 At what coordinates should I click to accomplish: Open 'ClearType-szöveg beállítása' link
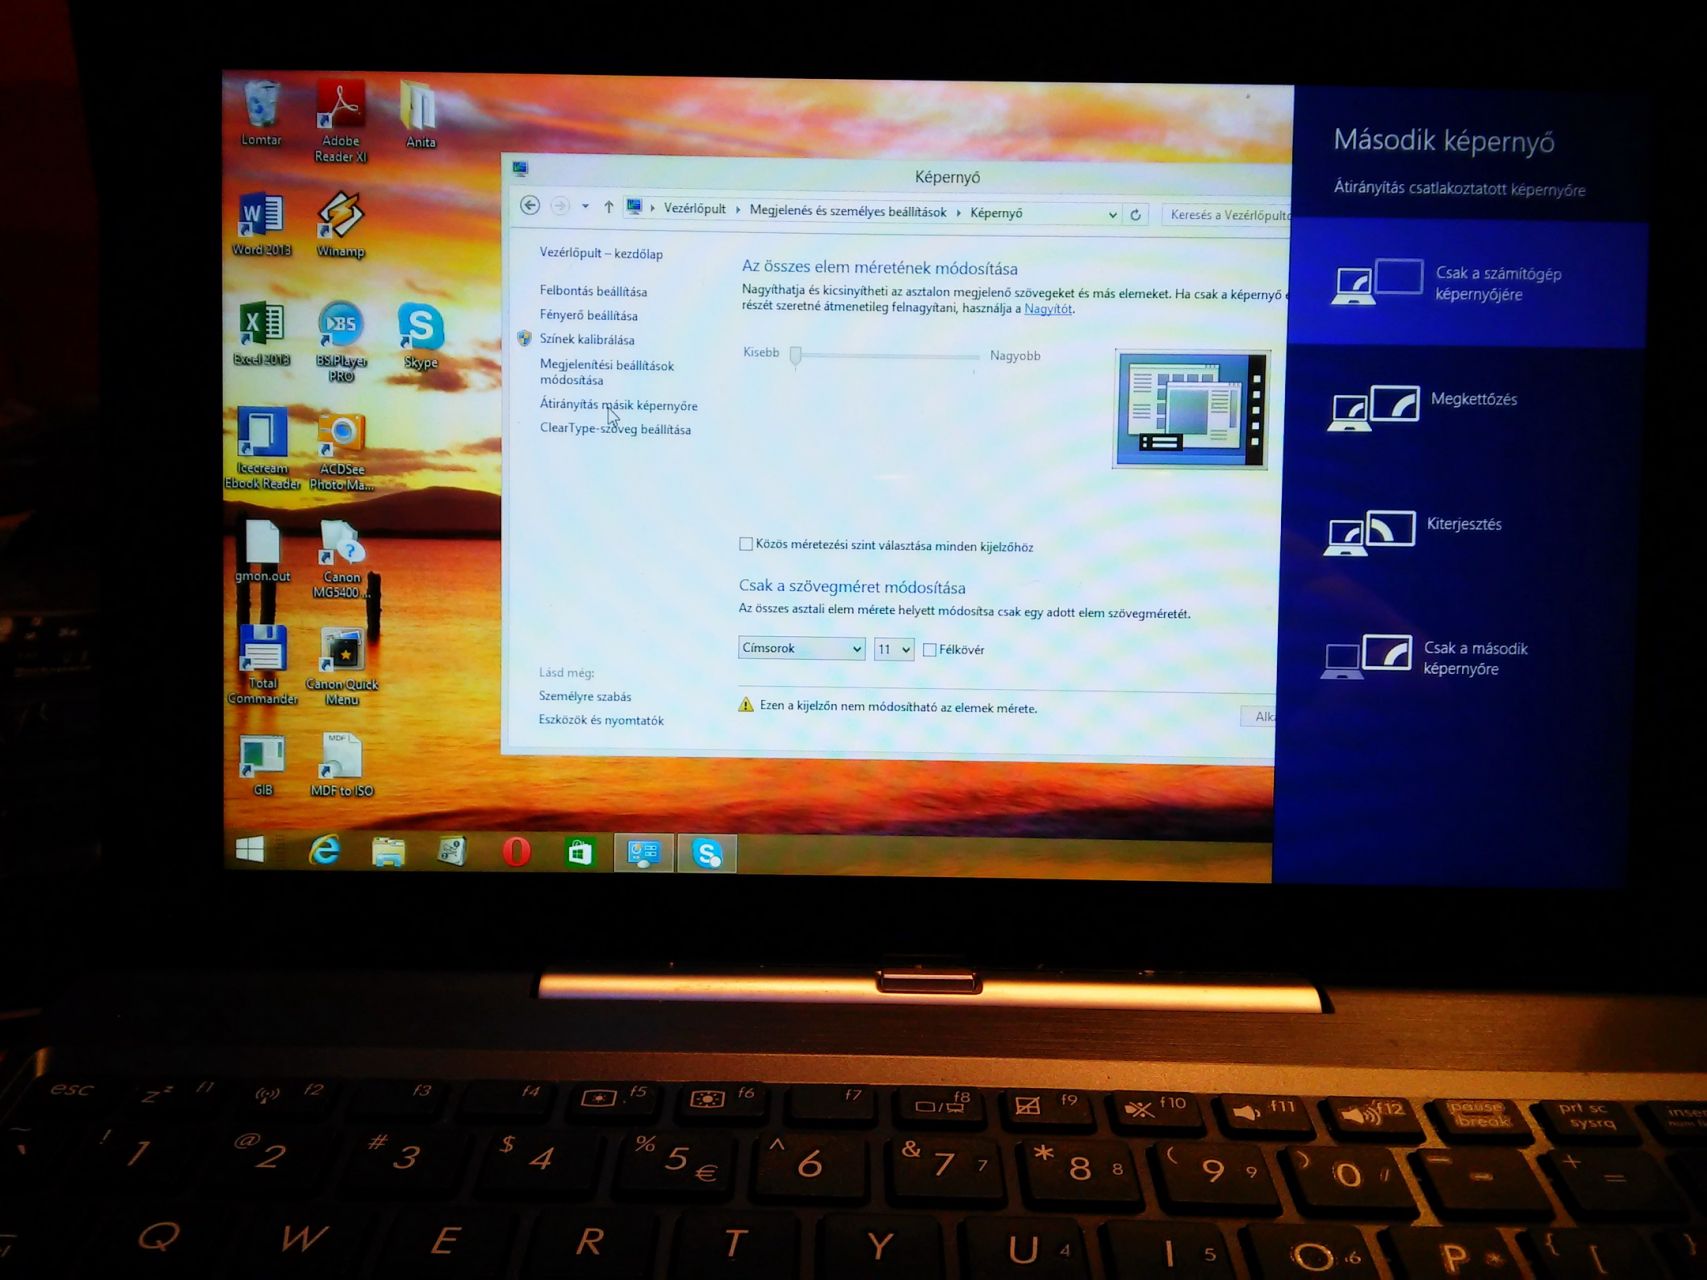pos(615,428)
